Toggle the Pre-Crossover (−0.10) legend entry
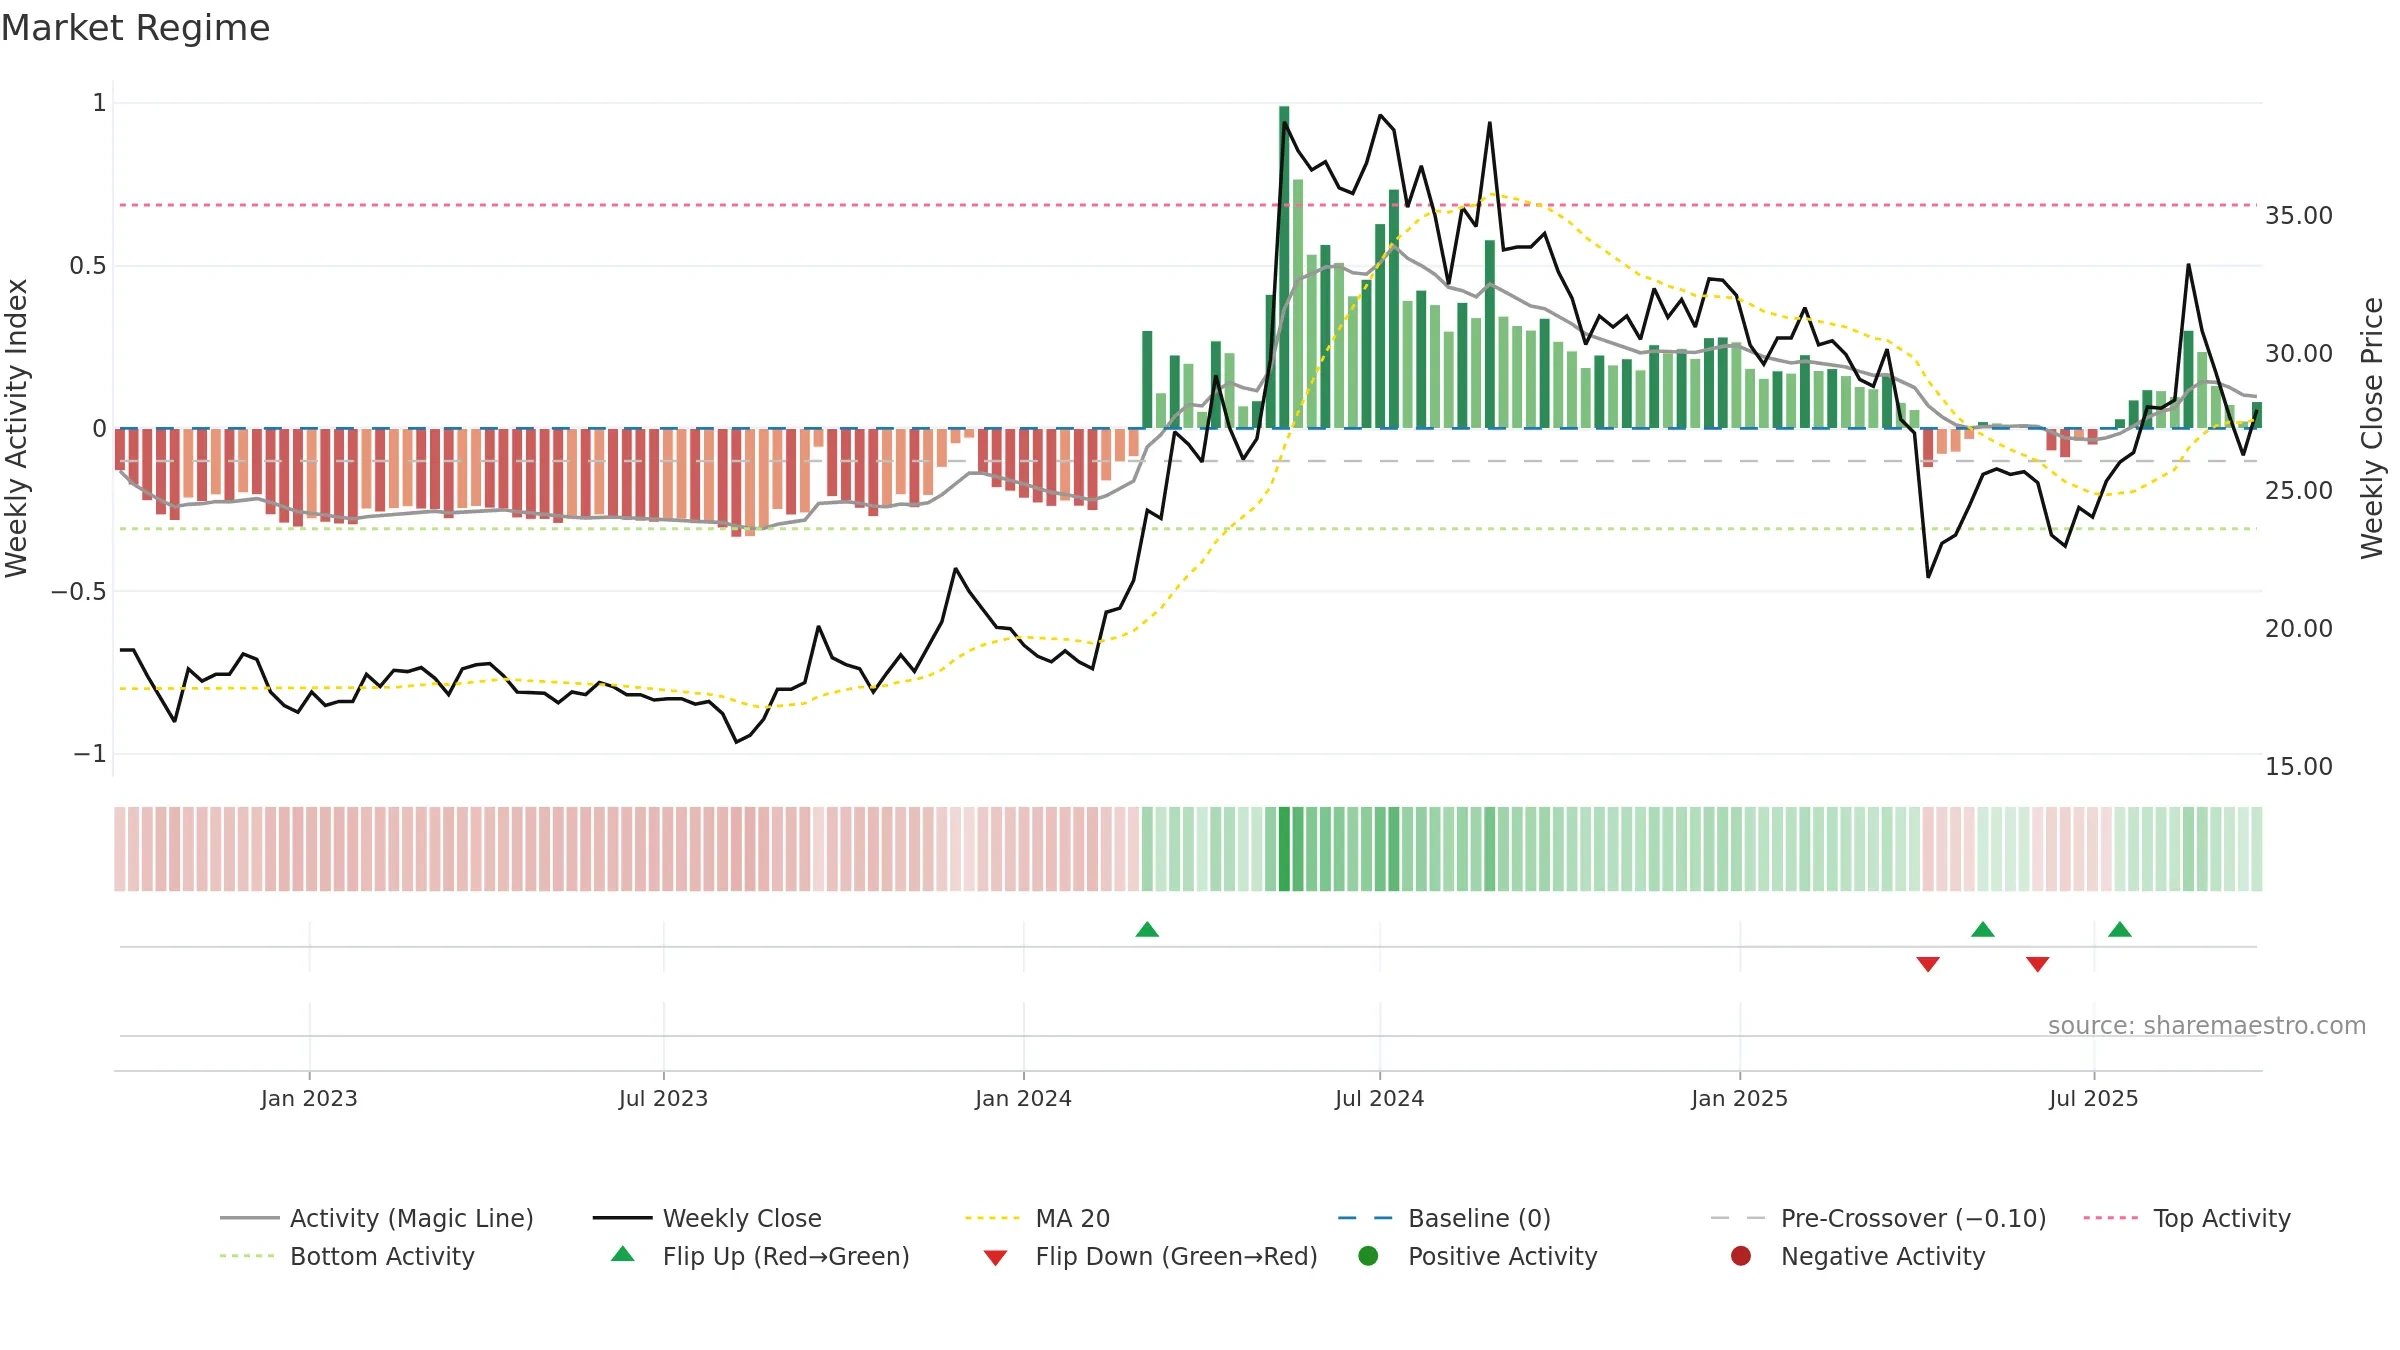Image resolution: width=2400 pixels, height=1350 pixels. click(1878, 1218)
